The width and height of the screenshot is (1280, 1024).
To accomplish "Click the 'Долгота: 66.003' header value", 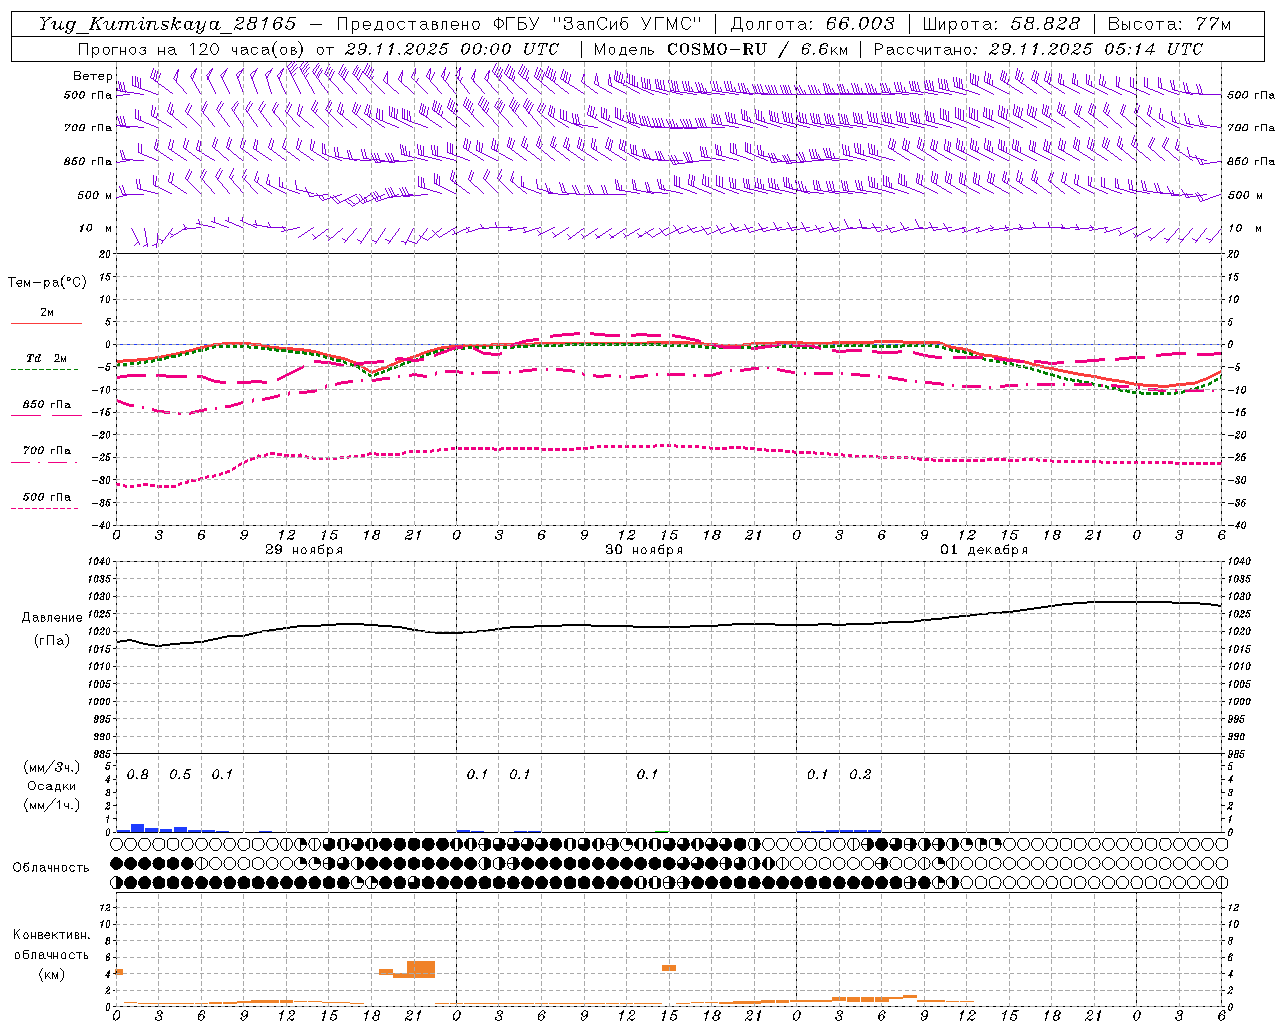I will [x=812, y=24].
